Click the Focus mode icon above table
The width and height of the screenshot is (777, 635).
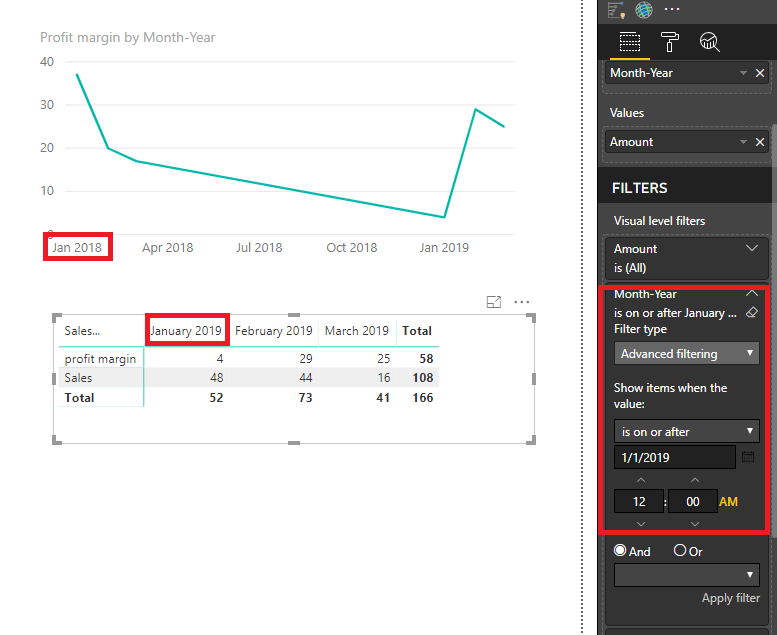point(494,302)
